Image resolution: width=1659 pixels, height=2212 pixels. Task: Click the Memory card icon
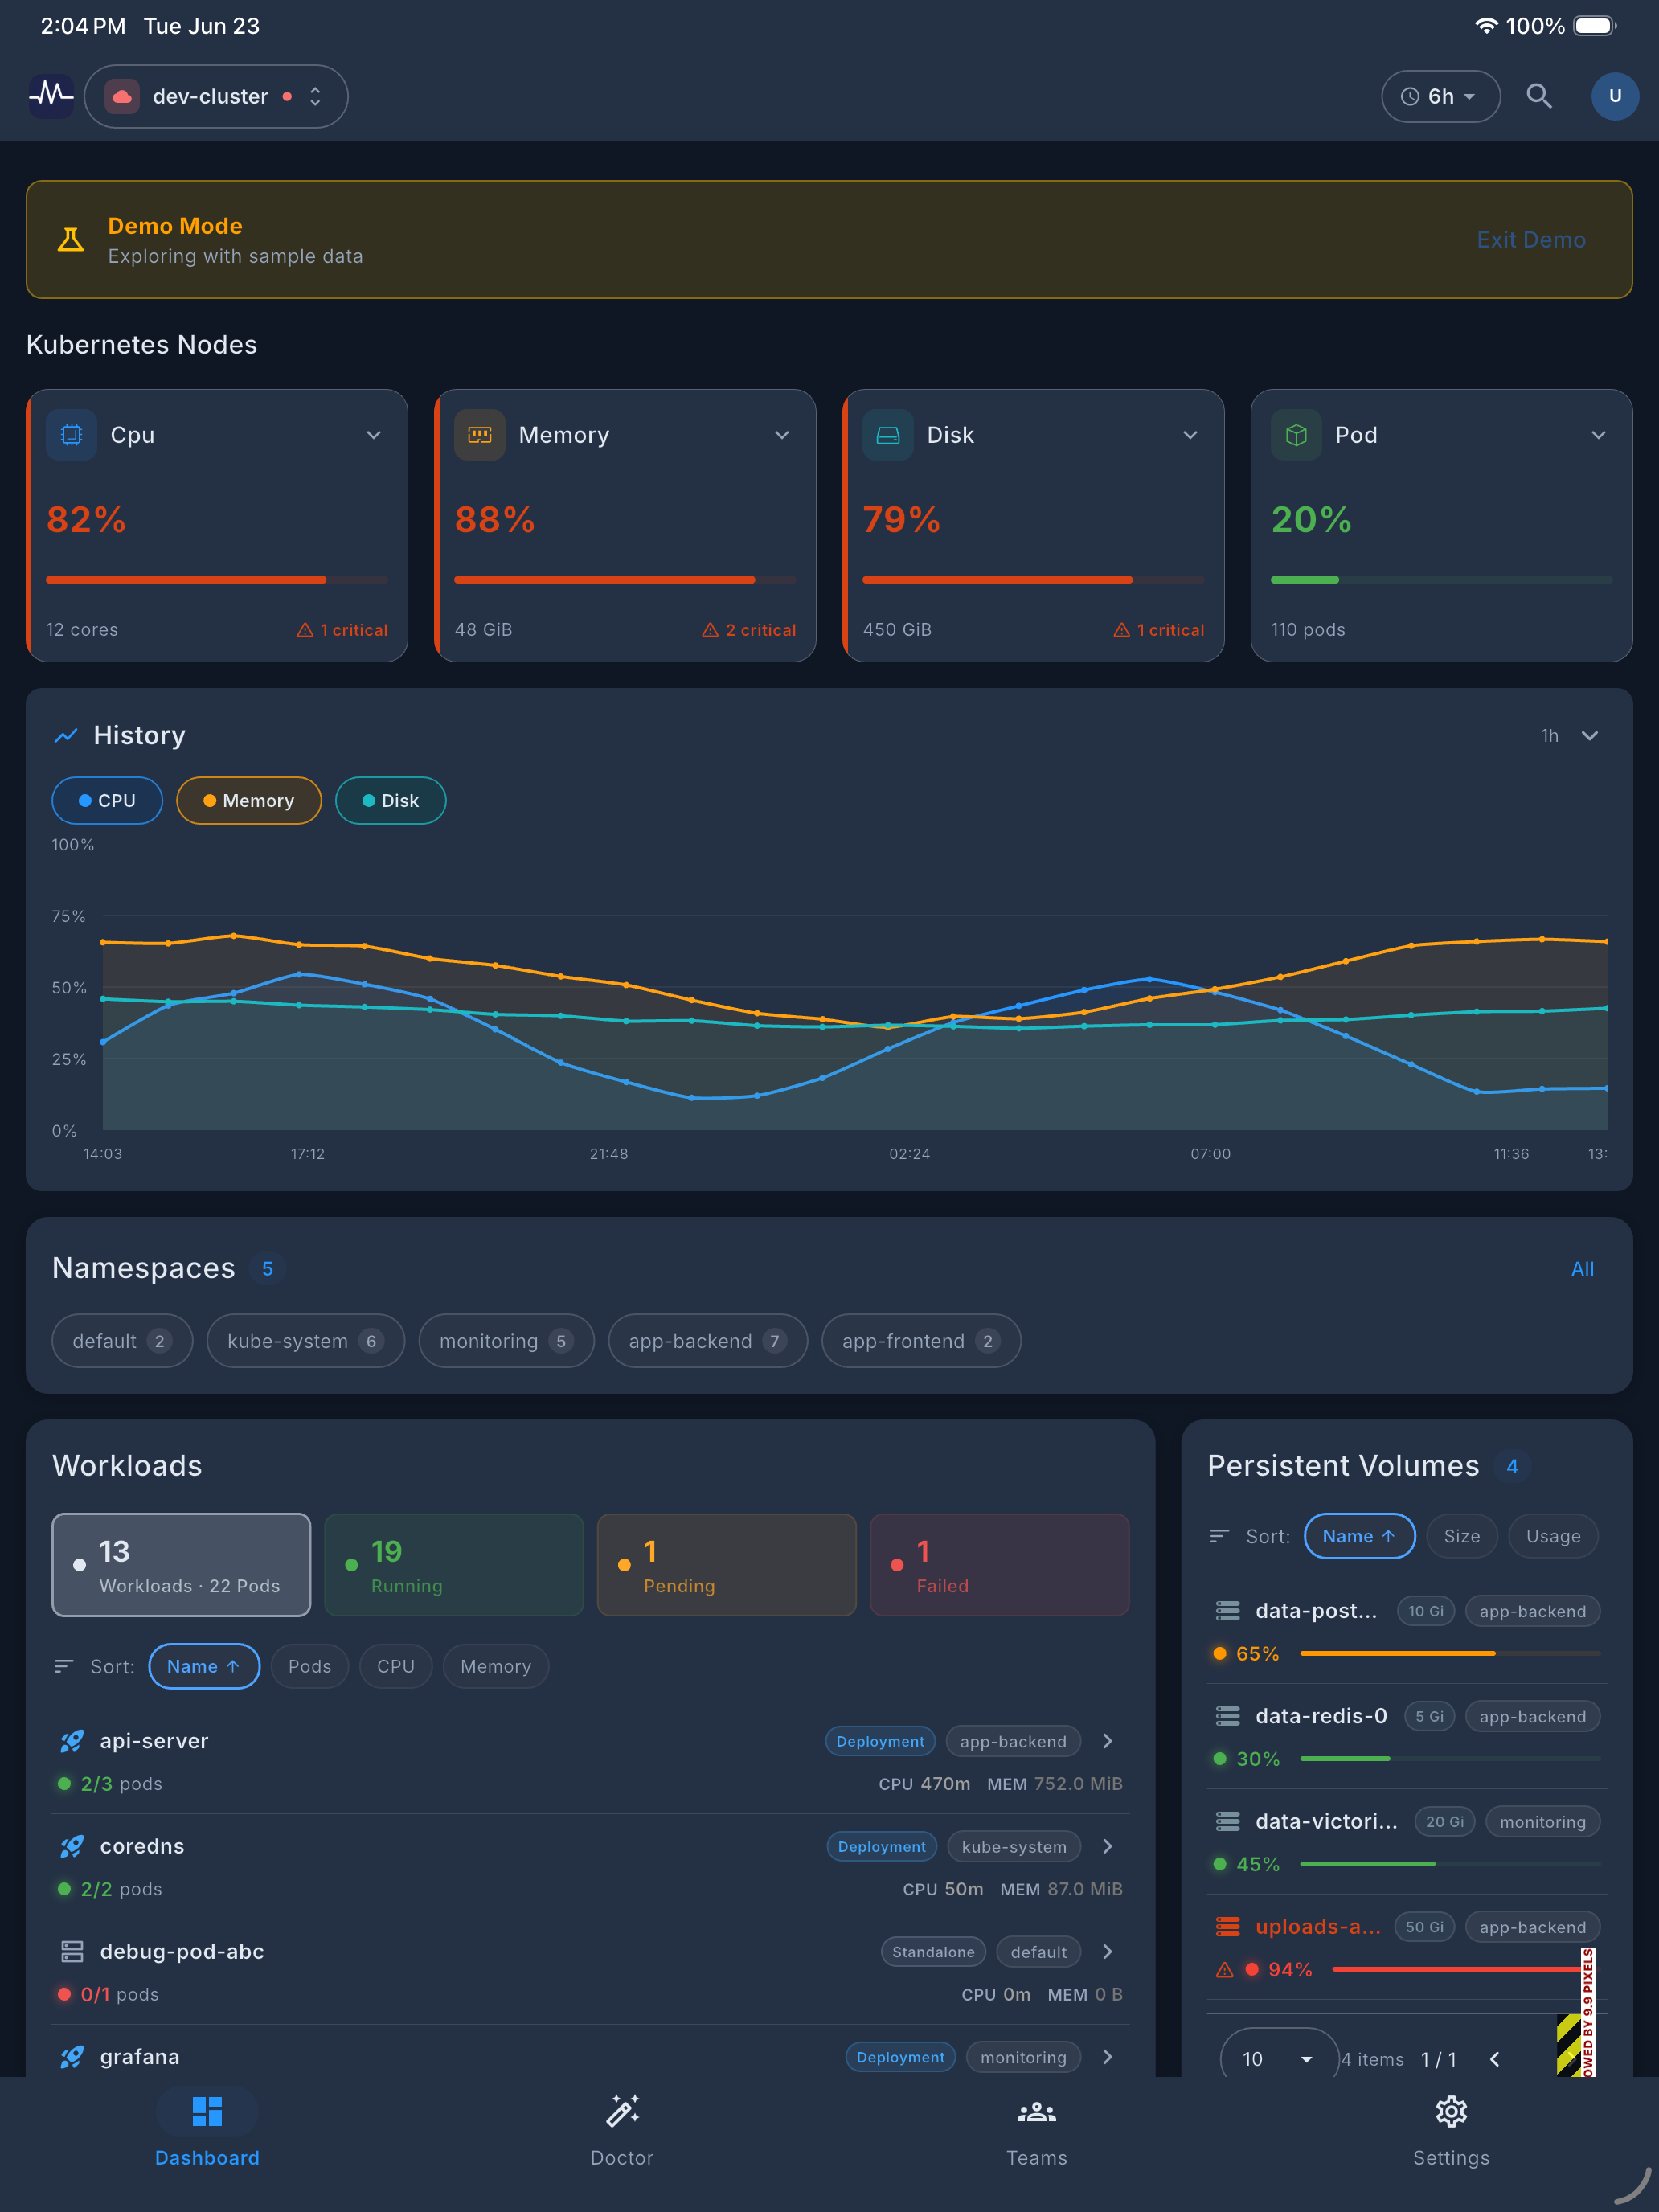(x=480, y=435)
